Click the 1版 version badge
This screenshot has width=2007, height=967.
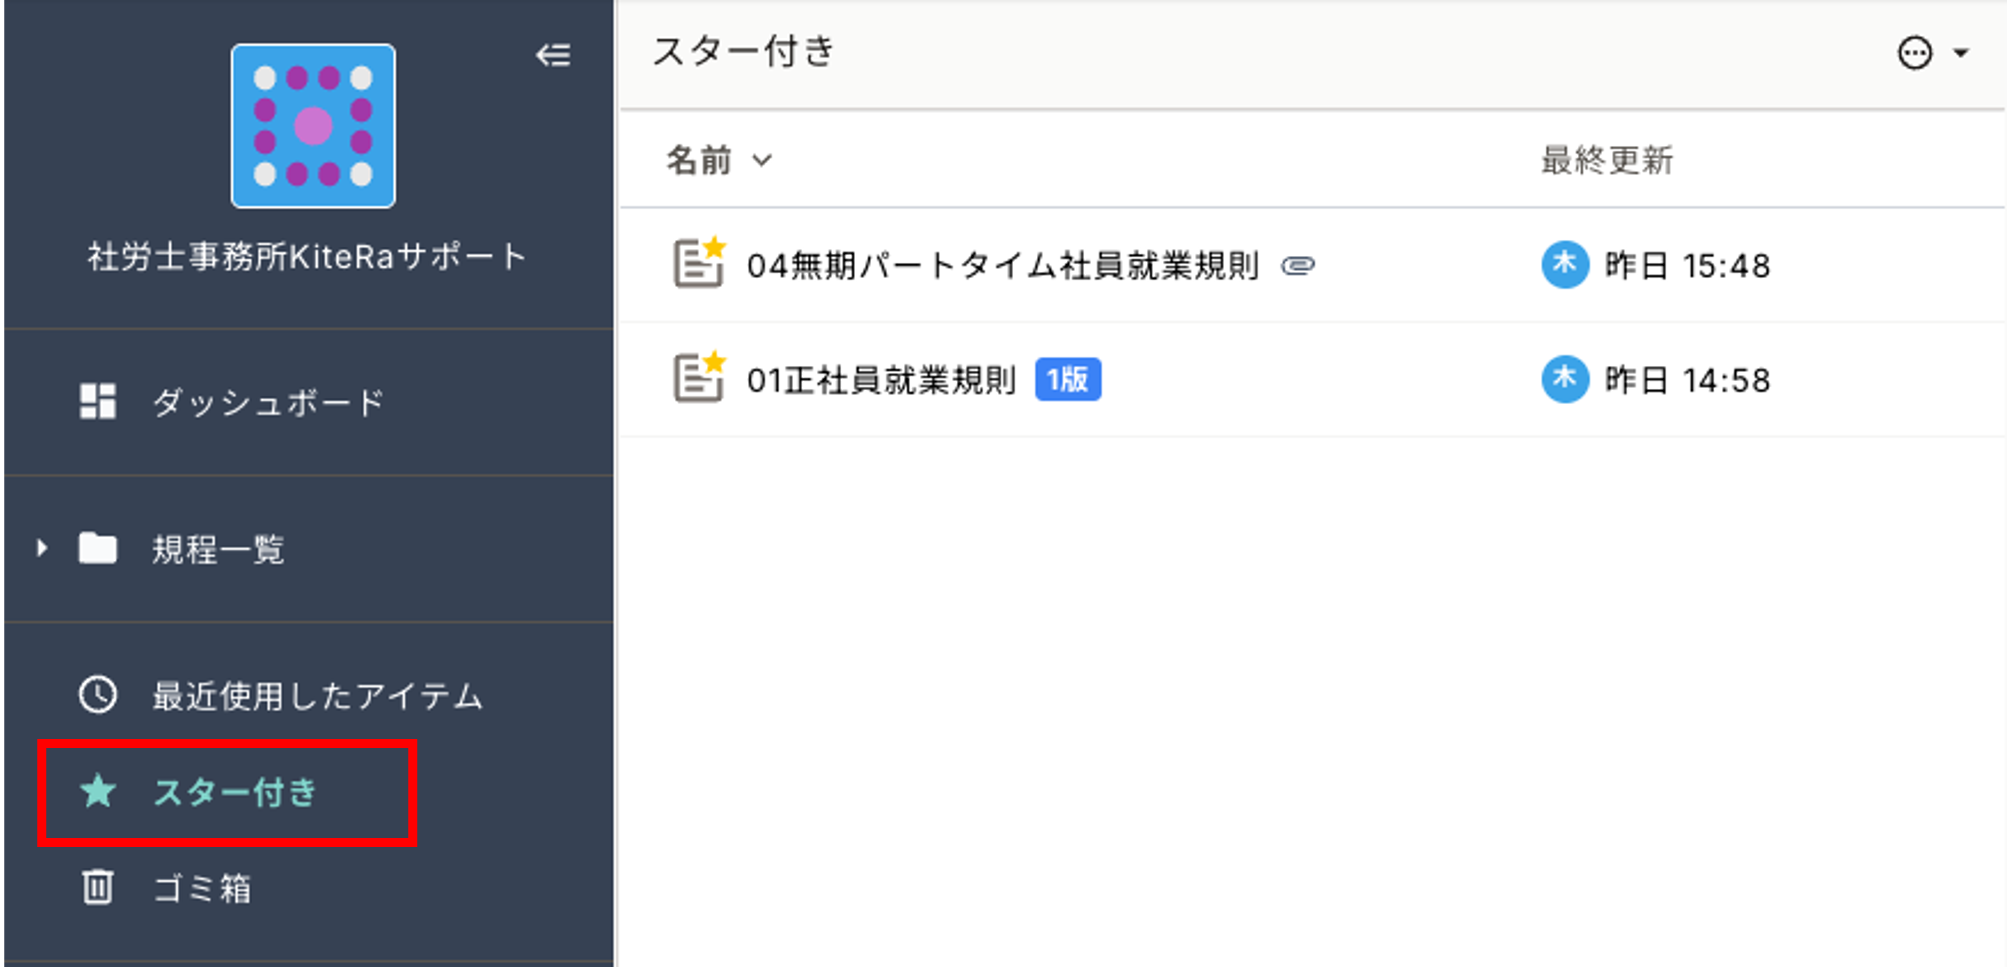click(x=1068, y=379)
